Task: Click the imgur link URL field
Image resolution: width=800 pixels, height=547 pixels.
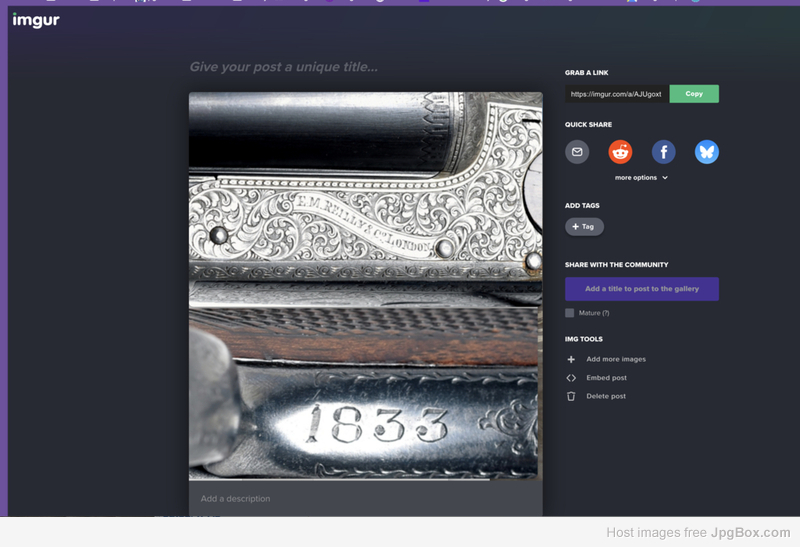Action: [617, 94]
